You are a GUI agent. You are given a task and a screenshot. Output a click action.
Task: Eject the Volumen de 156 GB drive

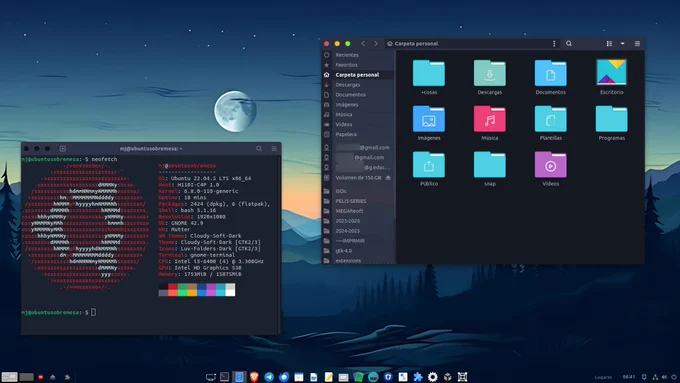click(x=388, y=178)
